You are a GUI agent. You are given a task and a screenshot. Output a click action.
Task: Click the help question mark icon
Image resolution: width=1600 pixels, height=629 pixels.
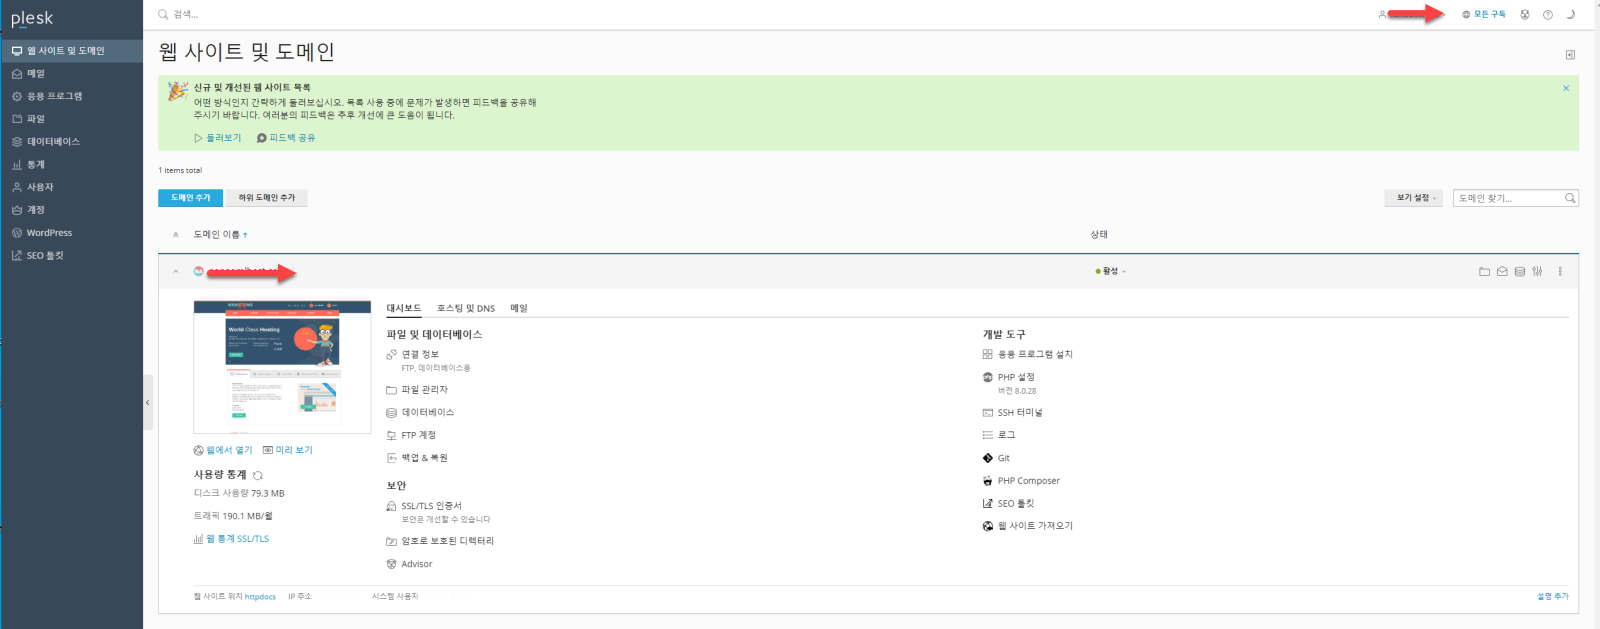[x=1548, y=15]
